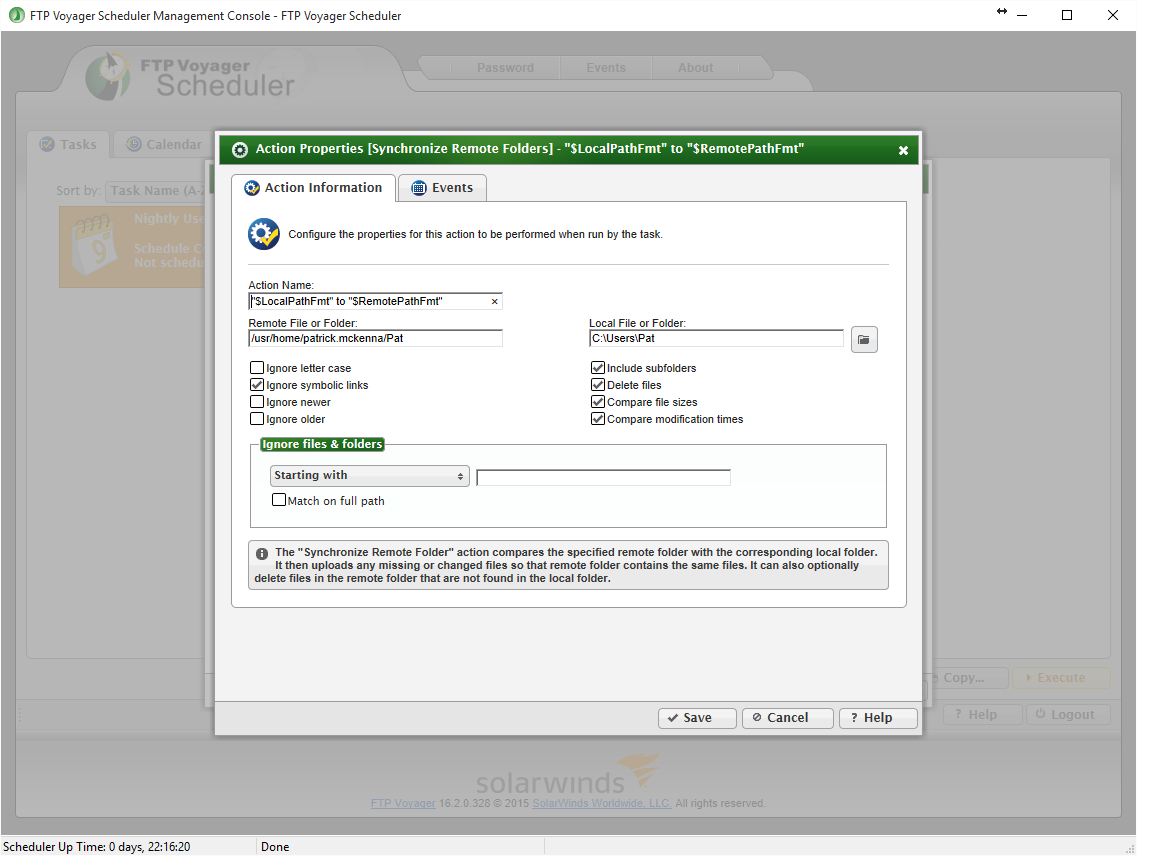
Task: Switch to the Events tab in dialog
Action: tap(442, 188)
